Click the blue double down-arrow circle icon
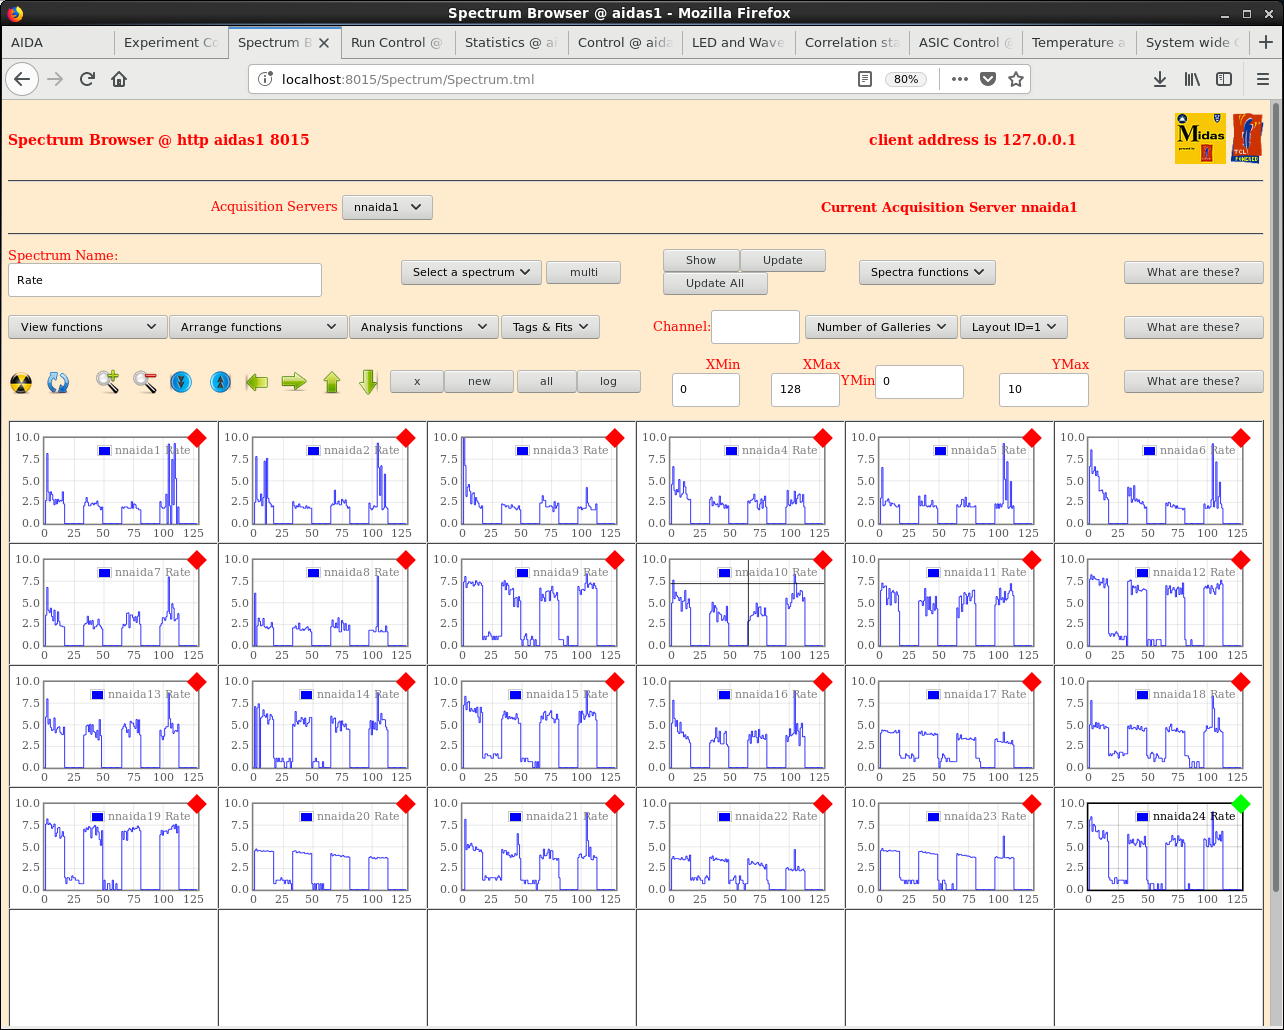 181,381
